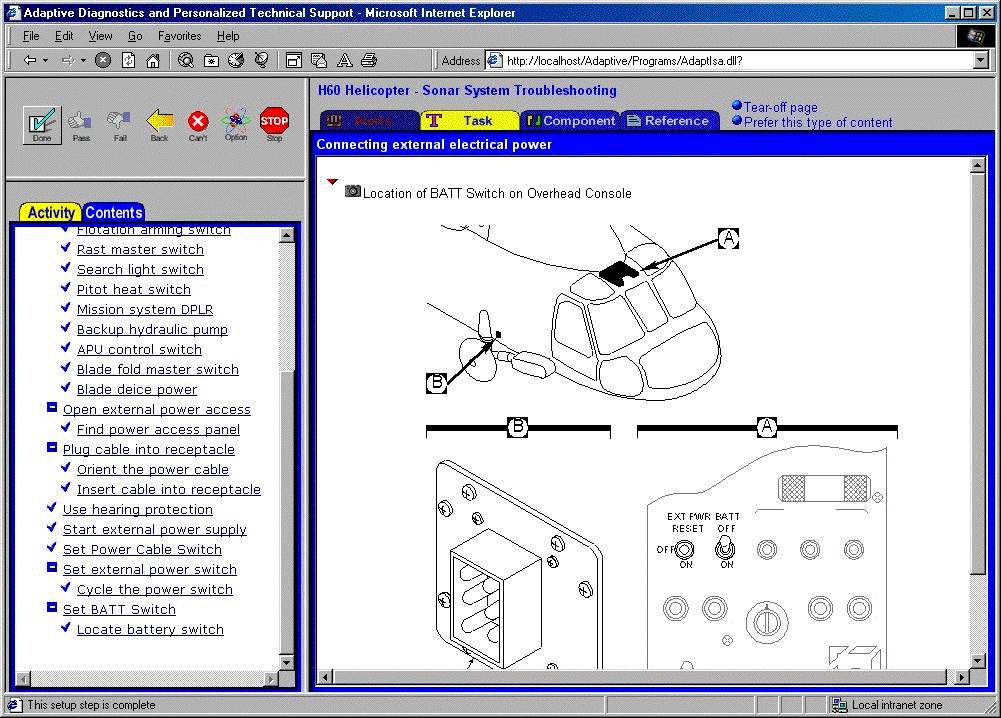This screenshot has width=1001, height=718.
Task: Click the content pane vertical scrollbar thumb
Action: [977, 373]
